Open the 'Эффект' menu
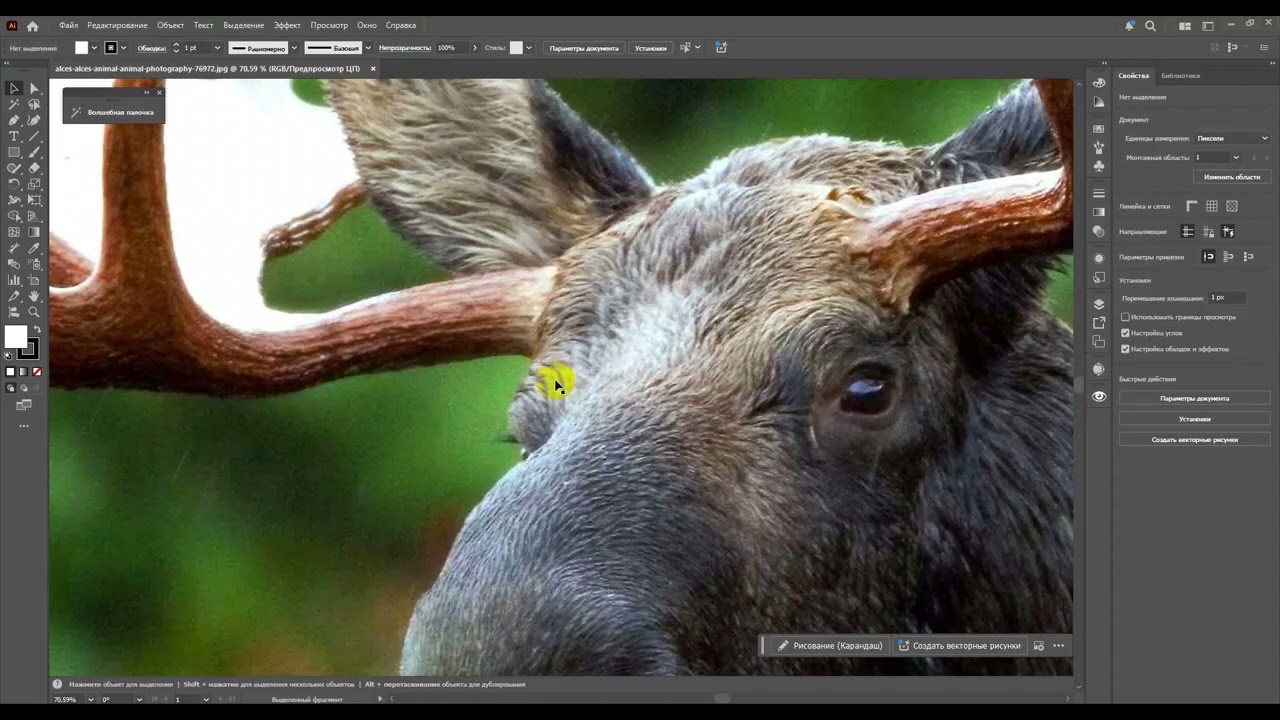This screenshot has height=720, width=1280. point(287,25)
